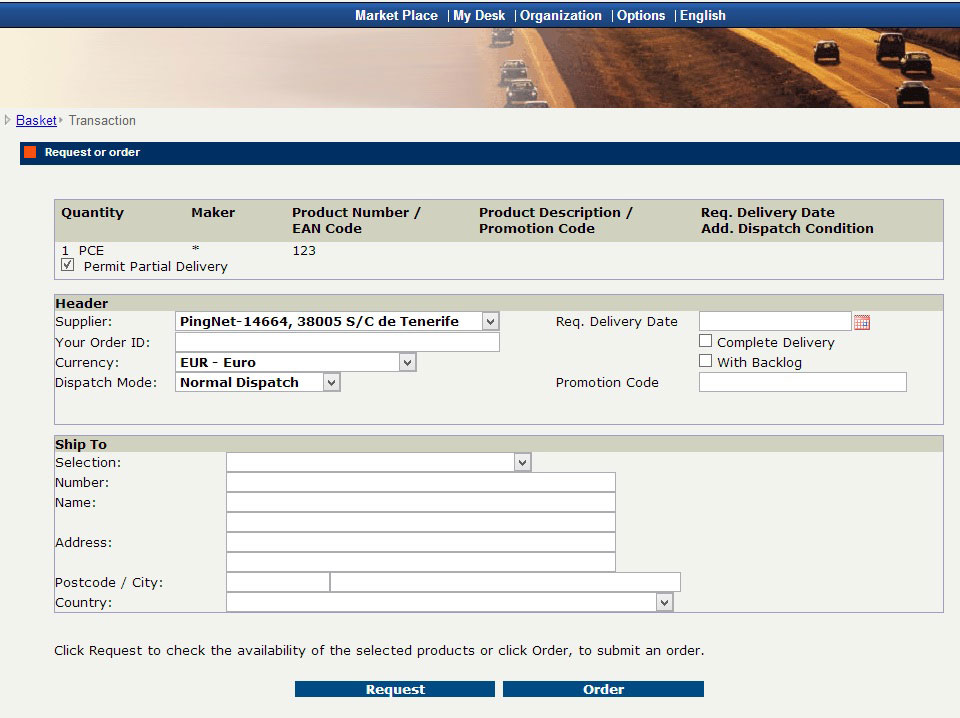The height and width of the screenshot is (718, 960).
Task: Enable Complete Delivery checkbox
Action: [x=705, y=341]
